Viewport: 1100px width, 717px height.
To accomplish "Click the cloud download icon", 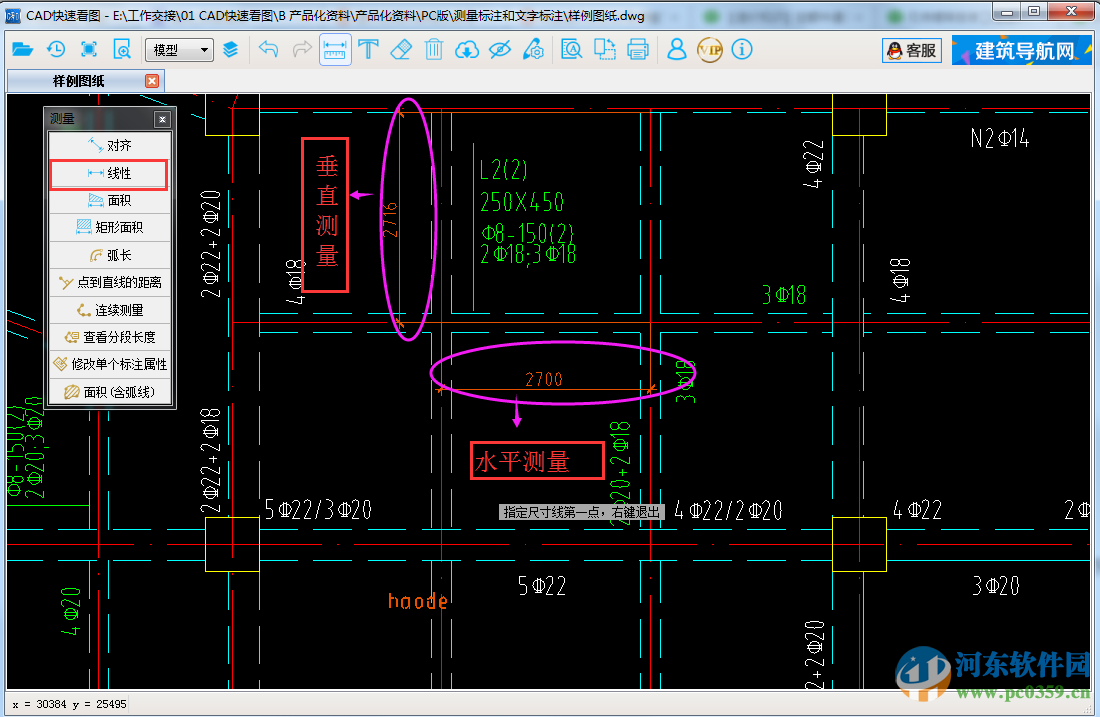I will pos(467,49).
